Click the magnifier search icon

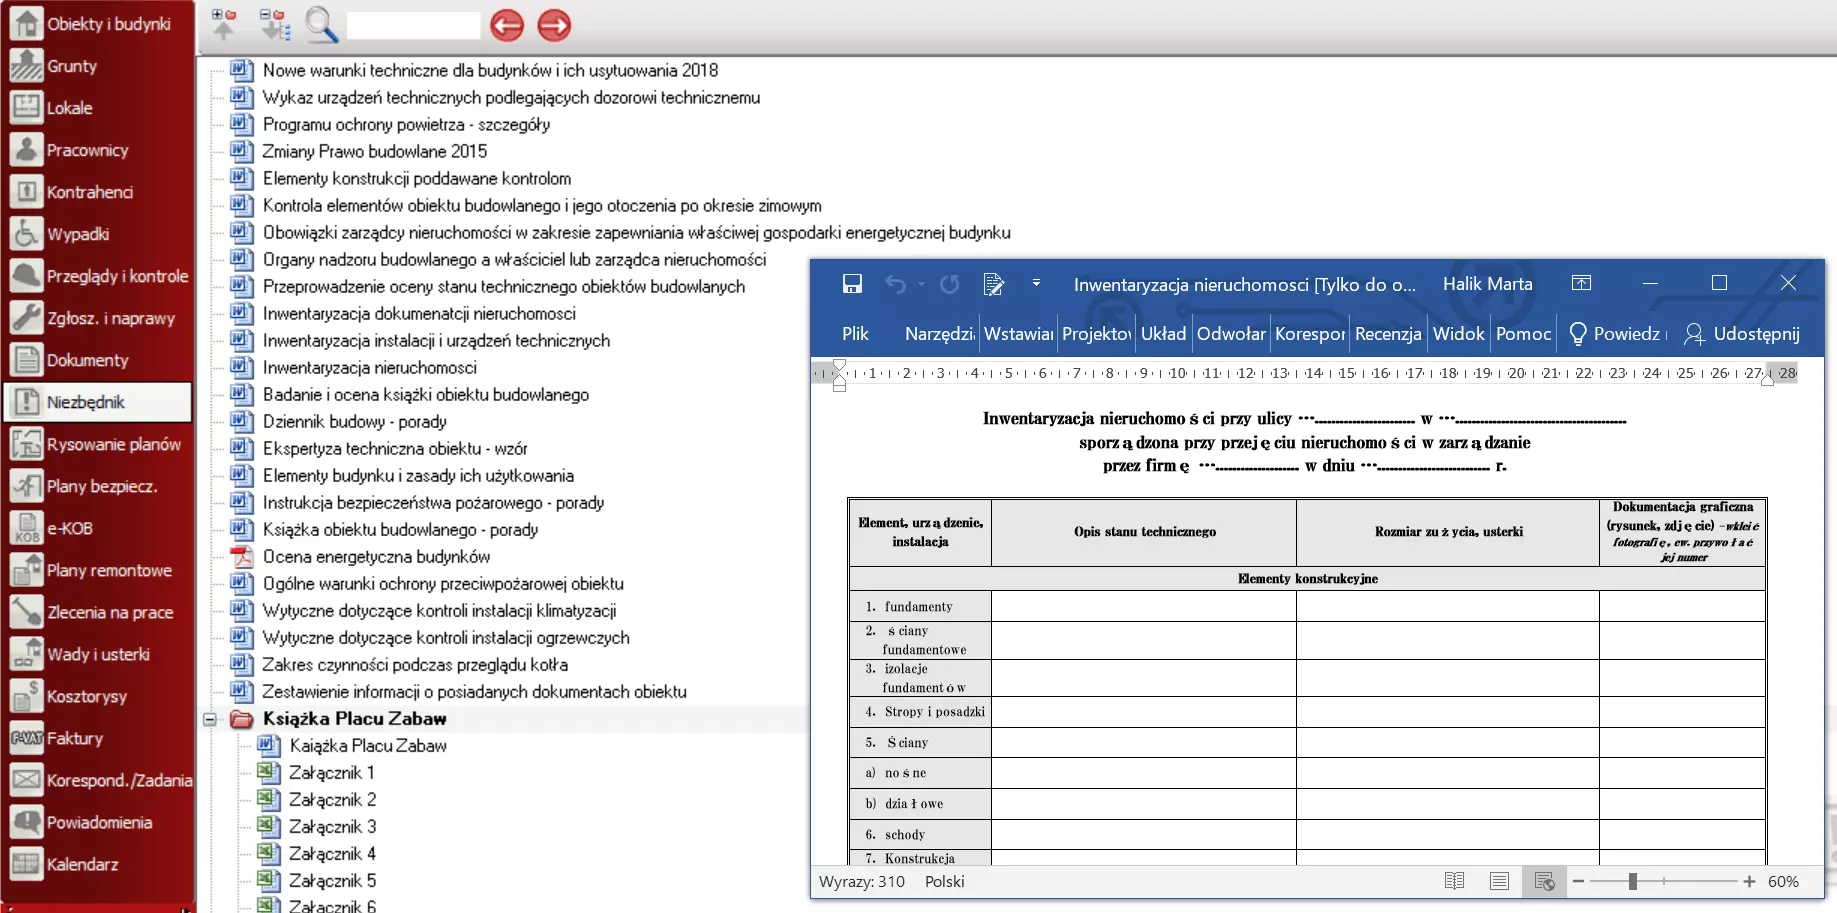click(321, 25)
